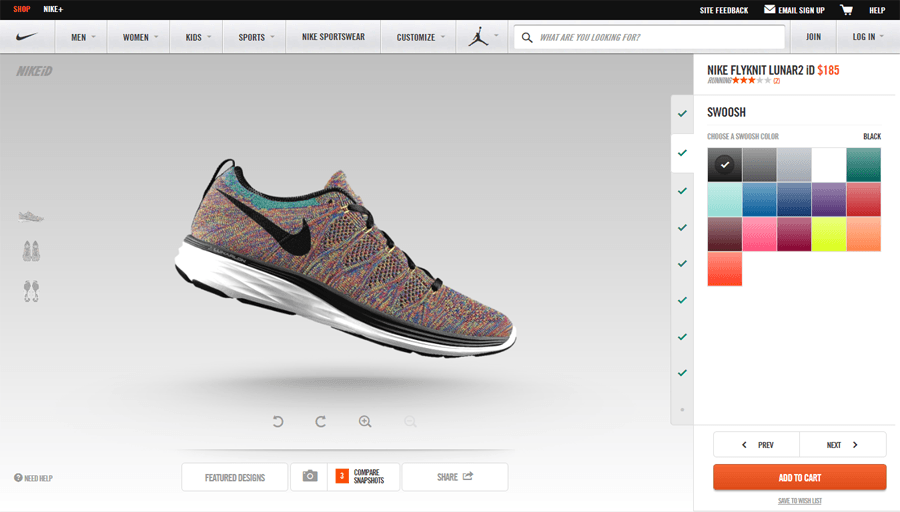Select the sole view pair thumbnail
The height and width of the screenshot is (512, 900).
[31, 291]
